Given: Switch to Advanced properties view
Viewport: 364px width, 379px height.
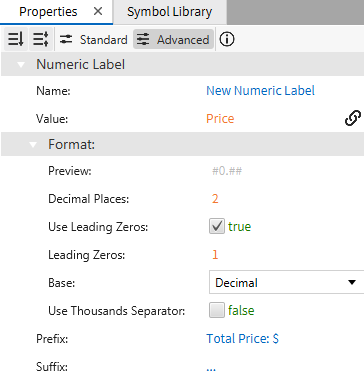Looking at the screenshot, I should [x=173, y=40].
